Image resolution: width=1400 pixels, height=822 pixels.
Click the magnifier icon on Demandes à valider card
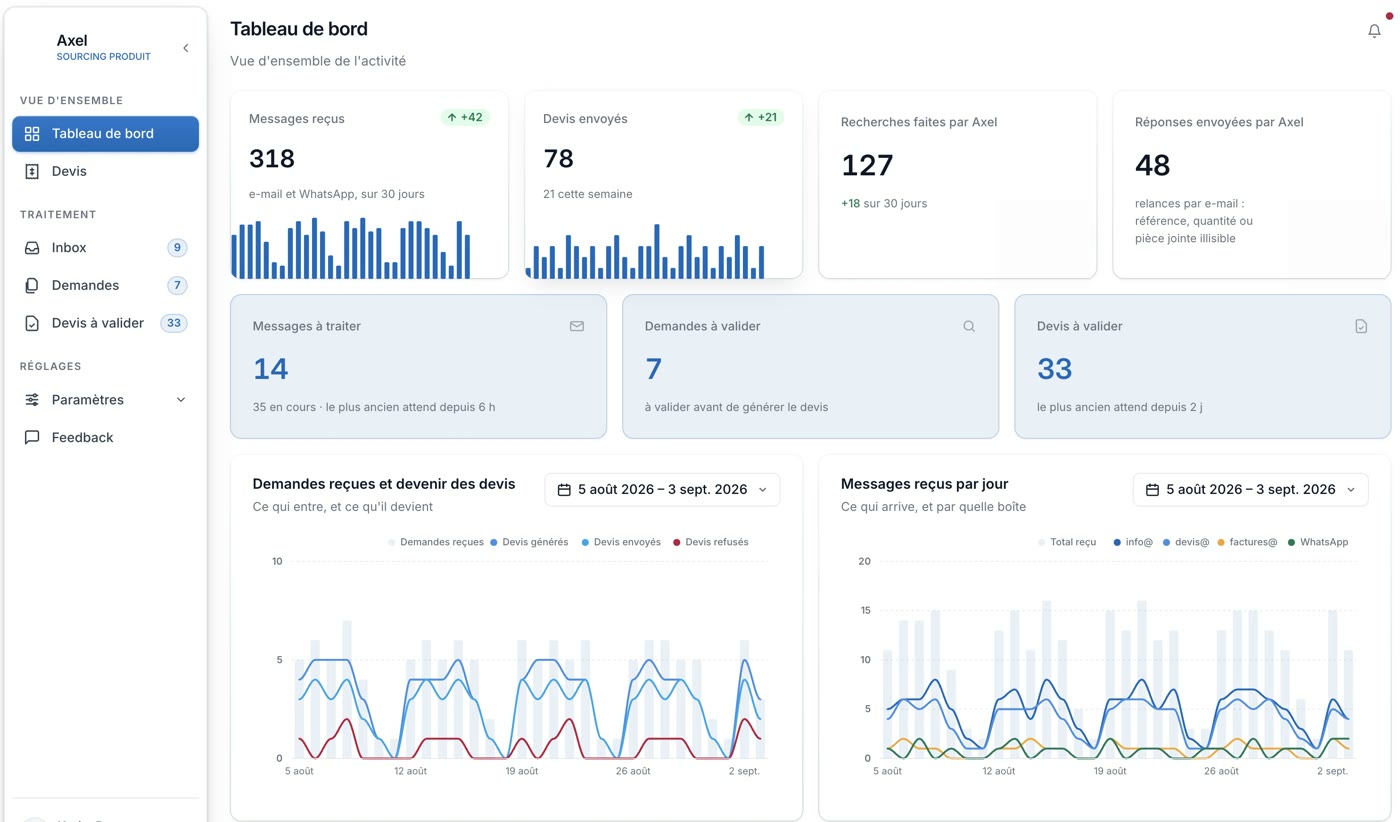point(969,326)
